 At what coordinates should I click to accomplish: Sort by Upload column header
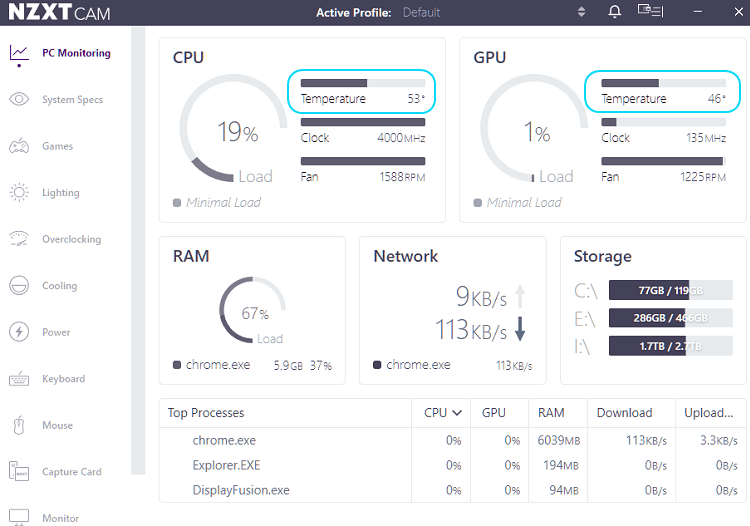(x=708, y=413)
